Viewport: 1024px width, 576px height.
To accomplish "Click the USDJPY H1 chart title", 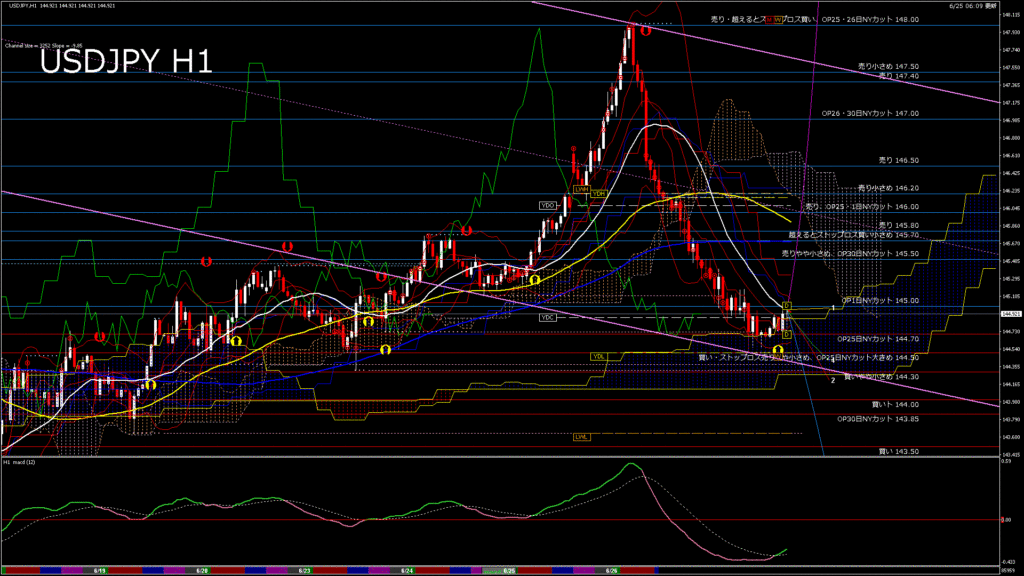I will click(126, 62).
